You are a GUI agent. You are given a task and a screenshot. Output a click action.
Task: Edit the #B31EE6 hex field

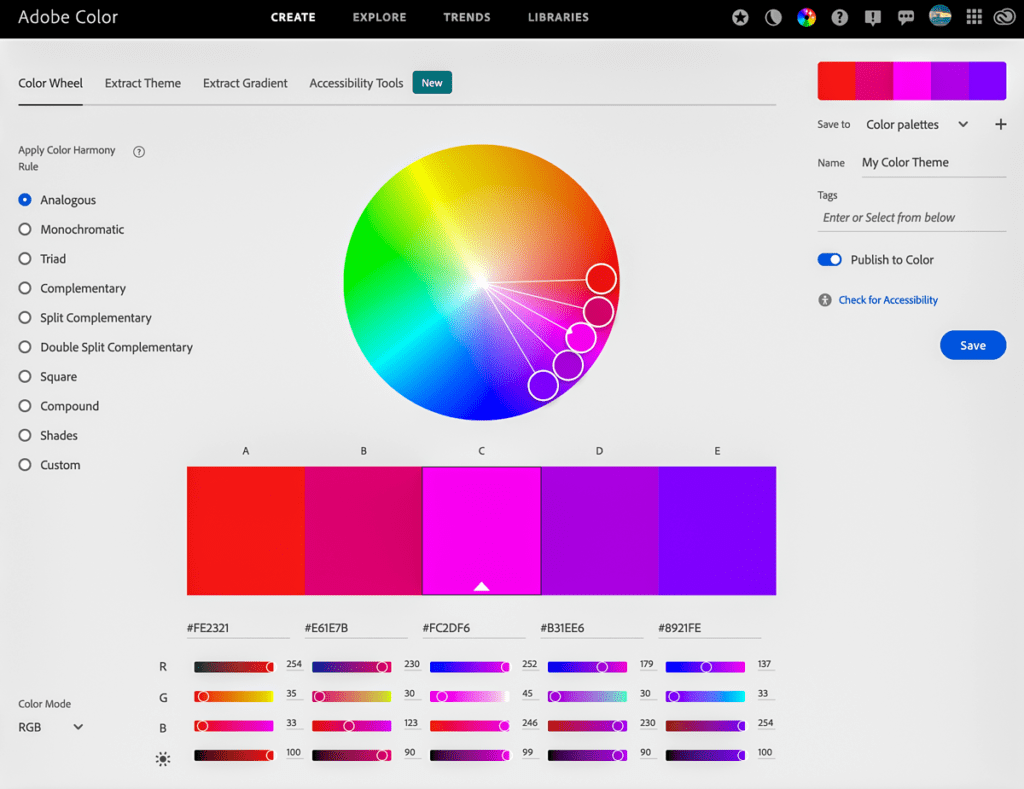(592, 628)
